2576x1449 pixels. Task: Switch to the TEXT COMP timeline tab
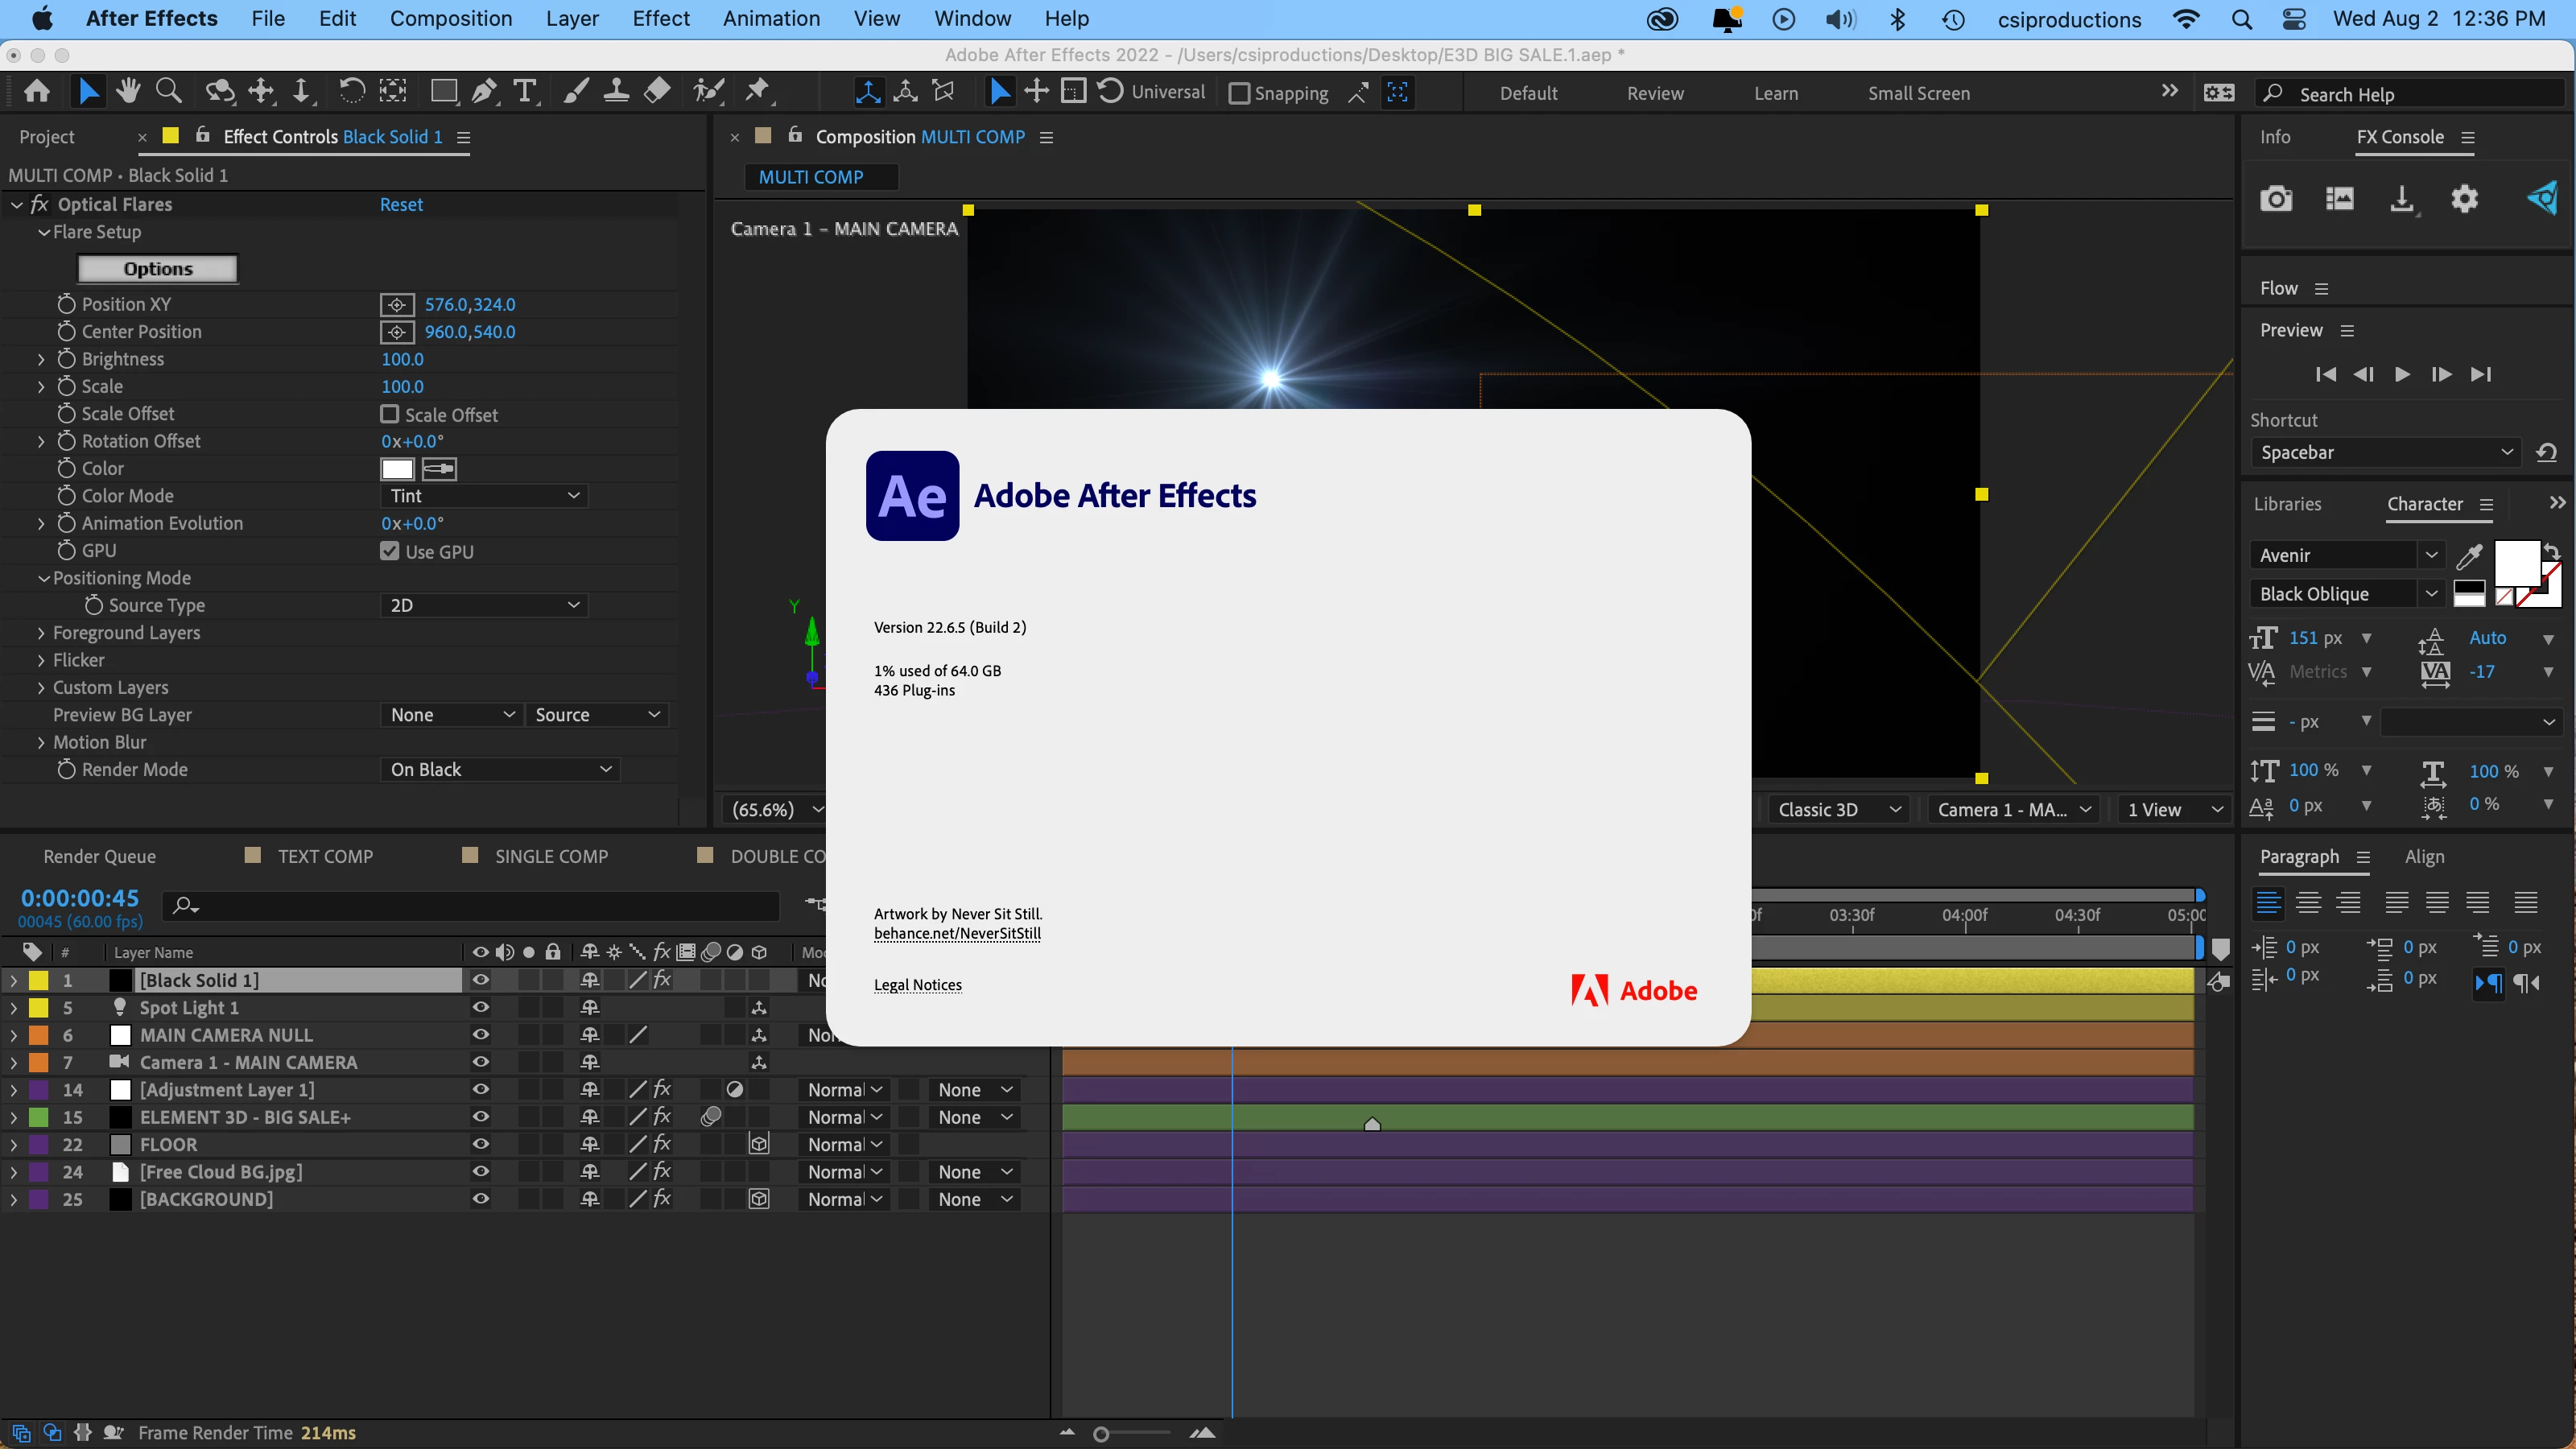[325, 857]
